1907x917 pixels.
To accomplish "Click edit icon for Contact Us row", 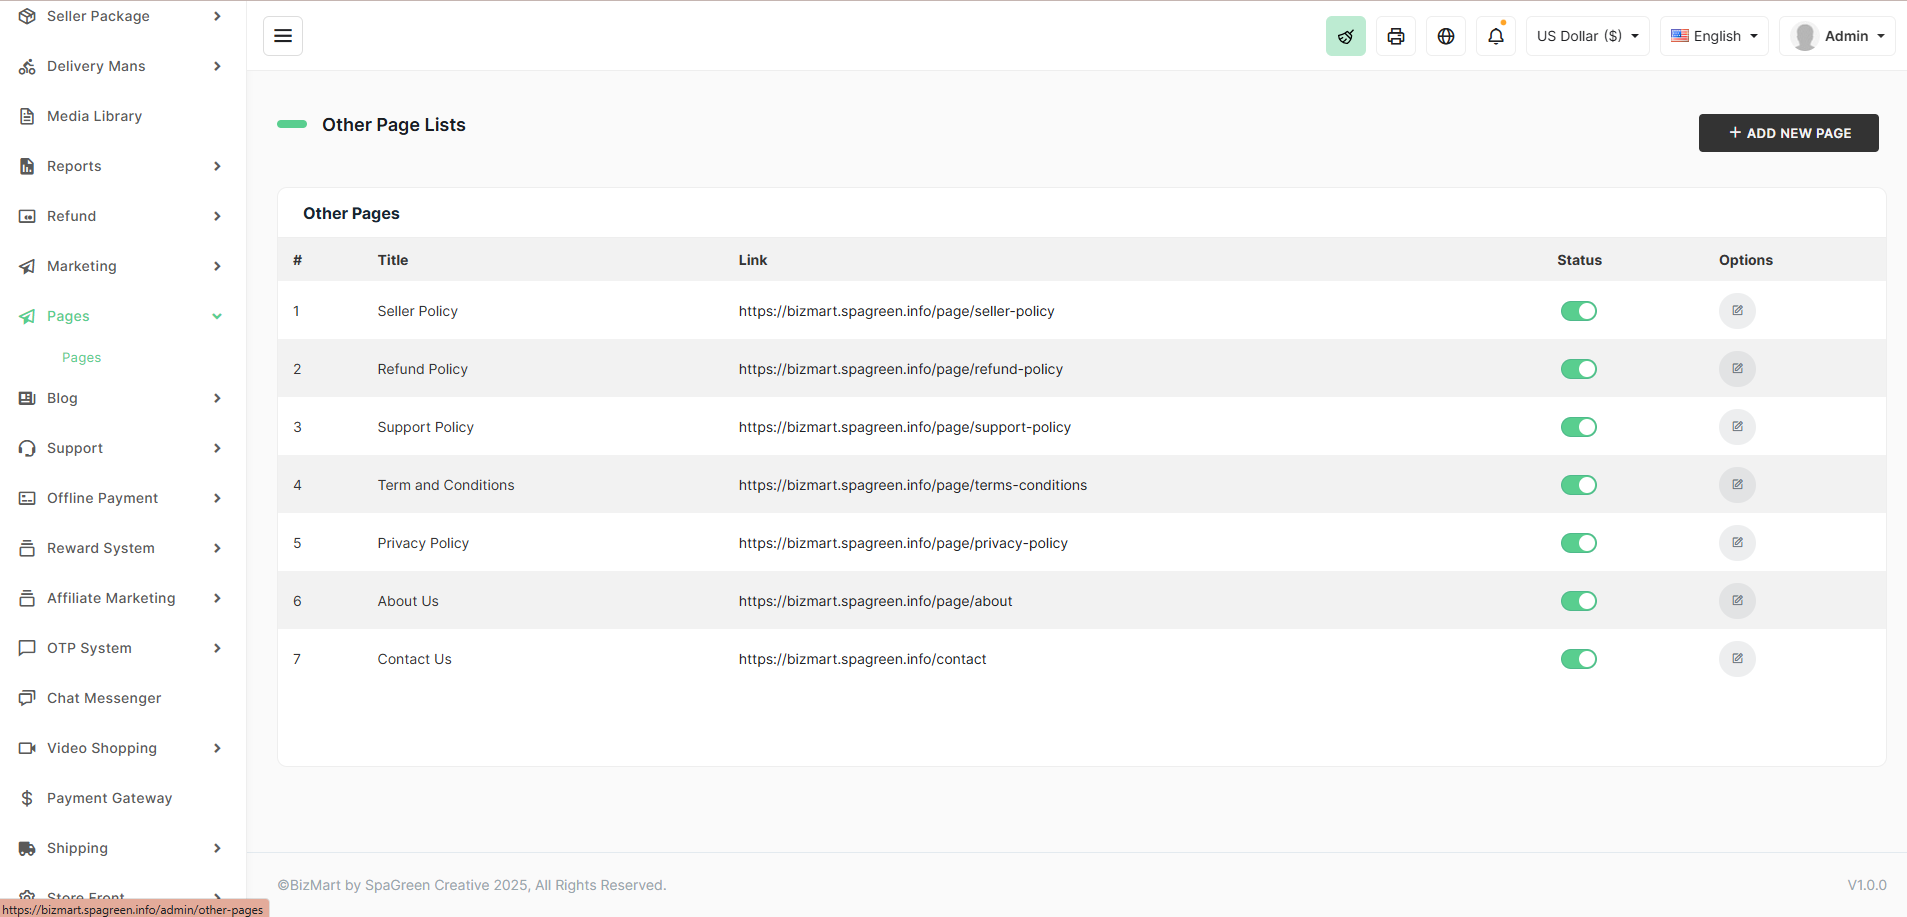I will (x=1737, y=659).
